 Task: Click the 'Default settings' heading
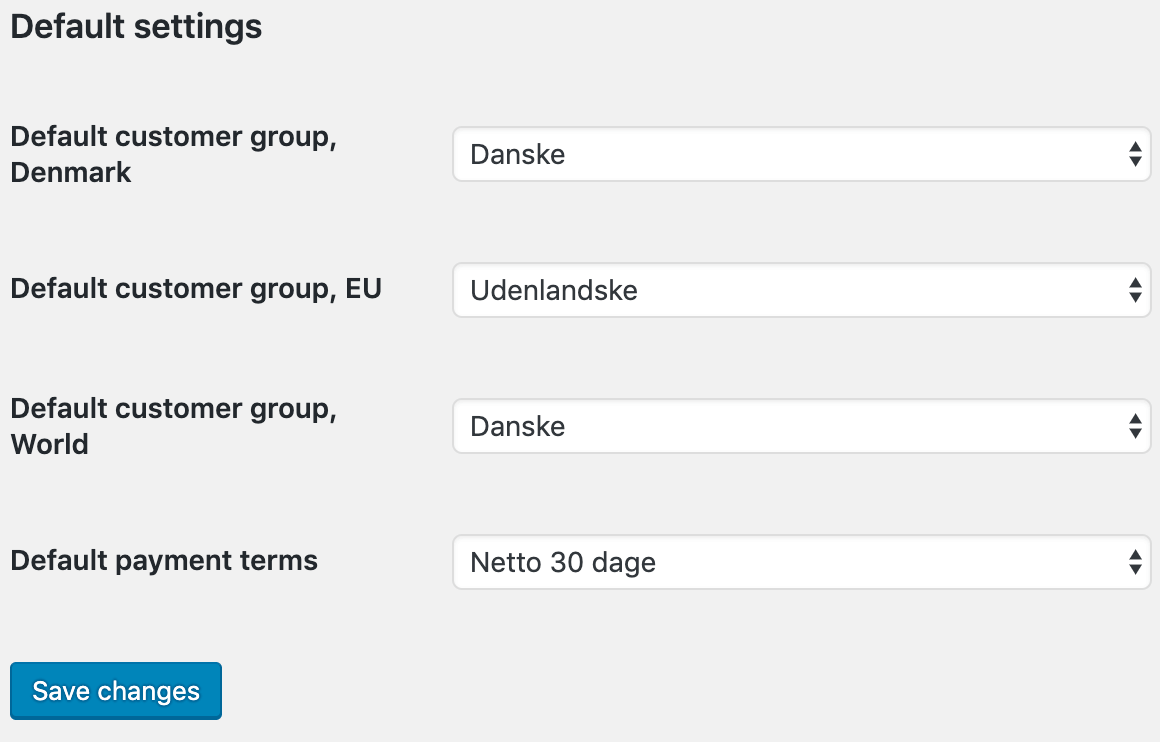136,27
